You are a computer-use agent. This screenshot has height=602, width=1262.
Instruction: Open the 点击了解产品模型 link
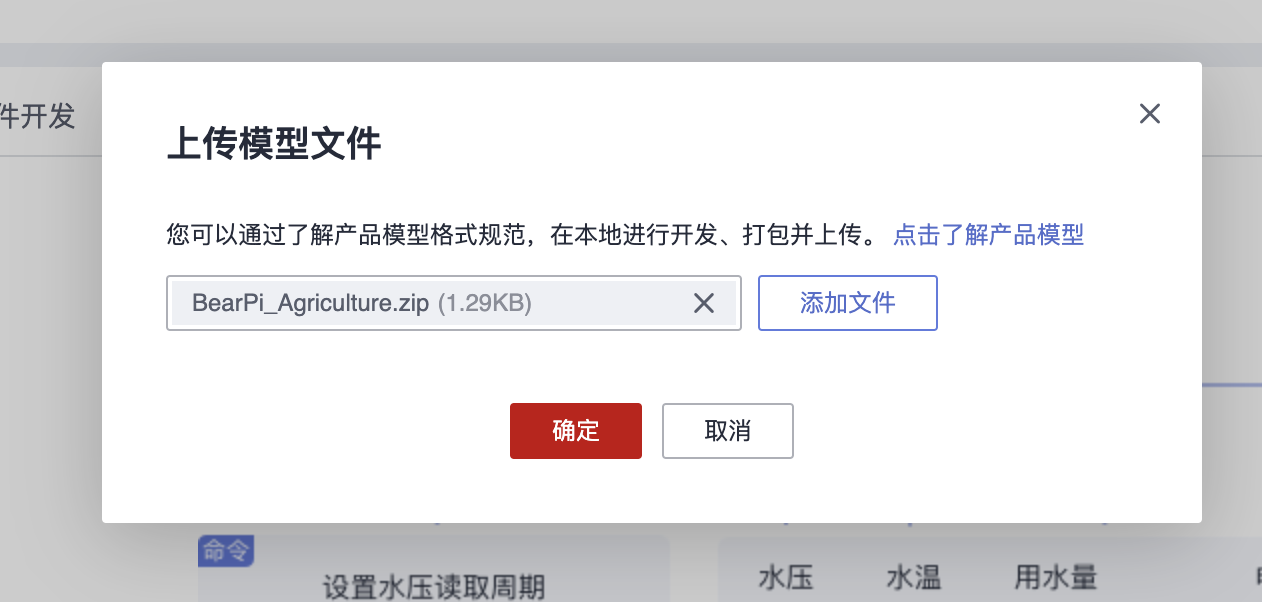(x=988, y=235)
